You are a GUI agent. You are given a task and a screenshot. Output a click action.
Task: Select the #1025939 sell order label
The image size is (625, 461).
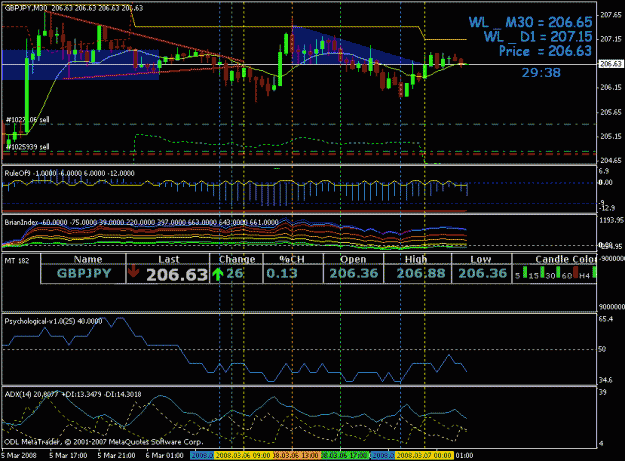(x=28, y=147)
